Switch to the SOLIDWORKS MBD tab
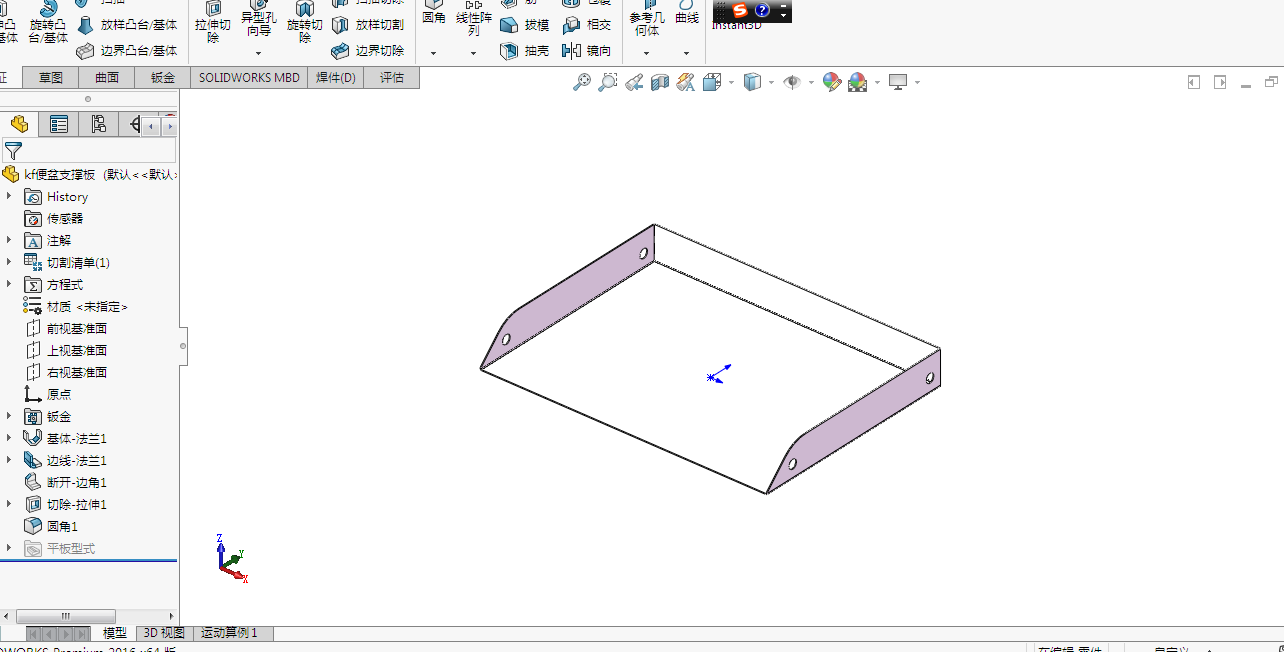The width and height of the screenshot is (1284, 652). [x=249, y=78]
